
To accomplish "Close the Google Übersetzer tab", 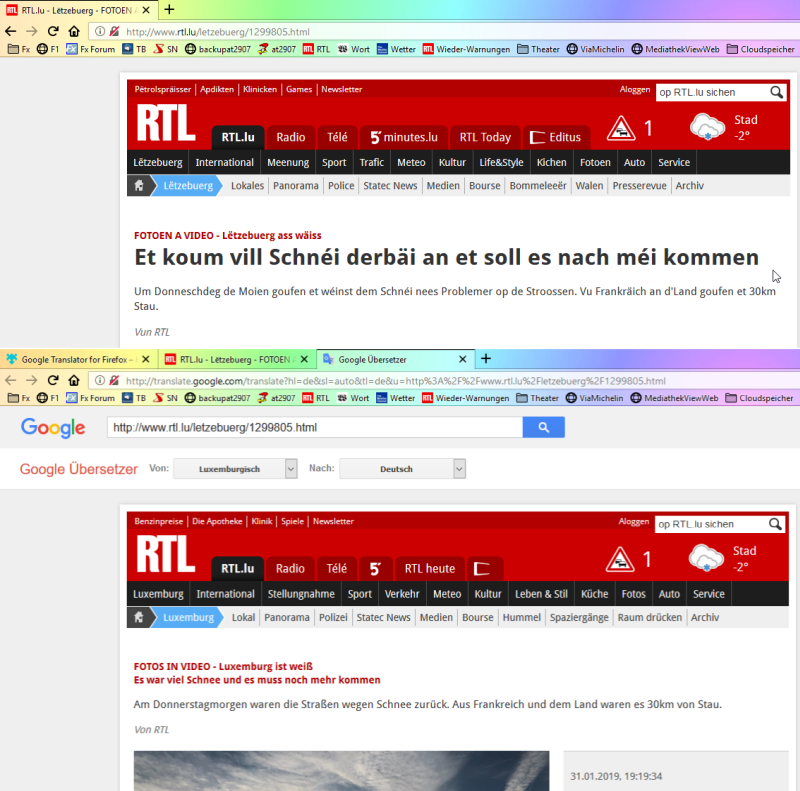I will coord(462,359).
